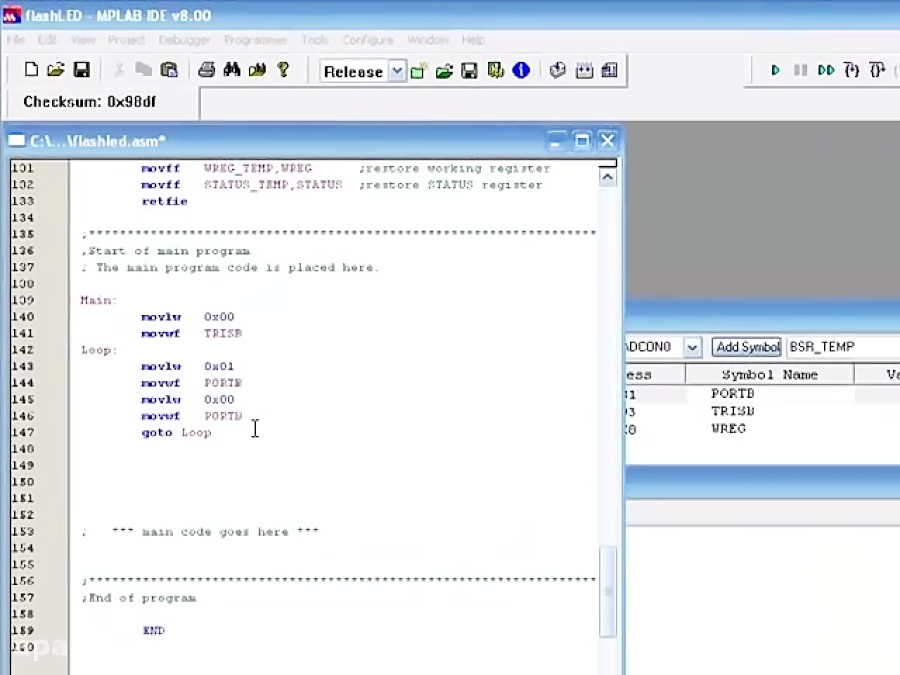Expand the ADCON0 SFR dropdown

tap(692, 347)
